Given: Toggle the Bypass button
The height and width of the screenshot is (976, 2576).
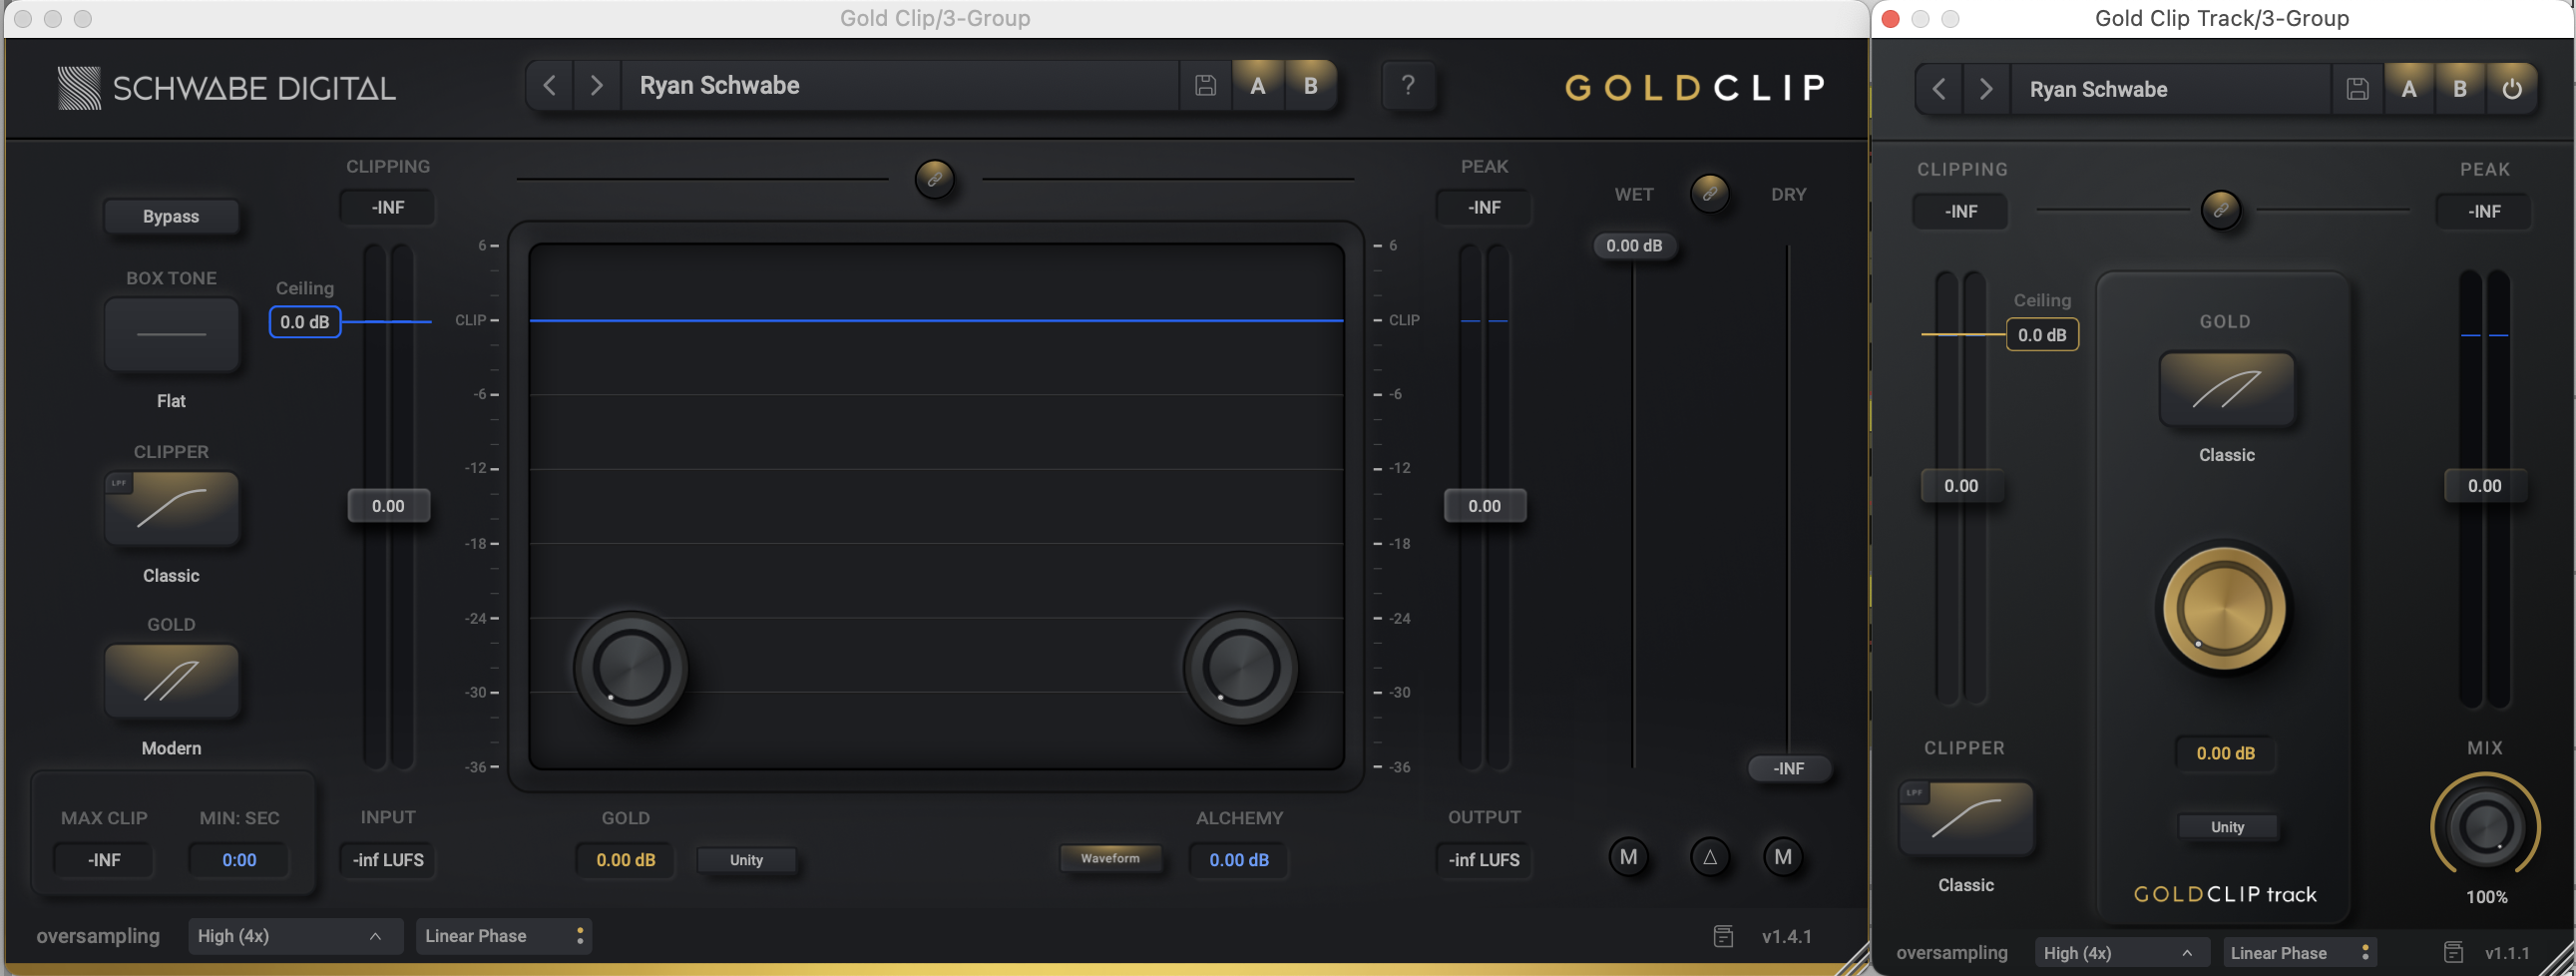Looking at the screenshot, I should [171, 216].
